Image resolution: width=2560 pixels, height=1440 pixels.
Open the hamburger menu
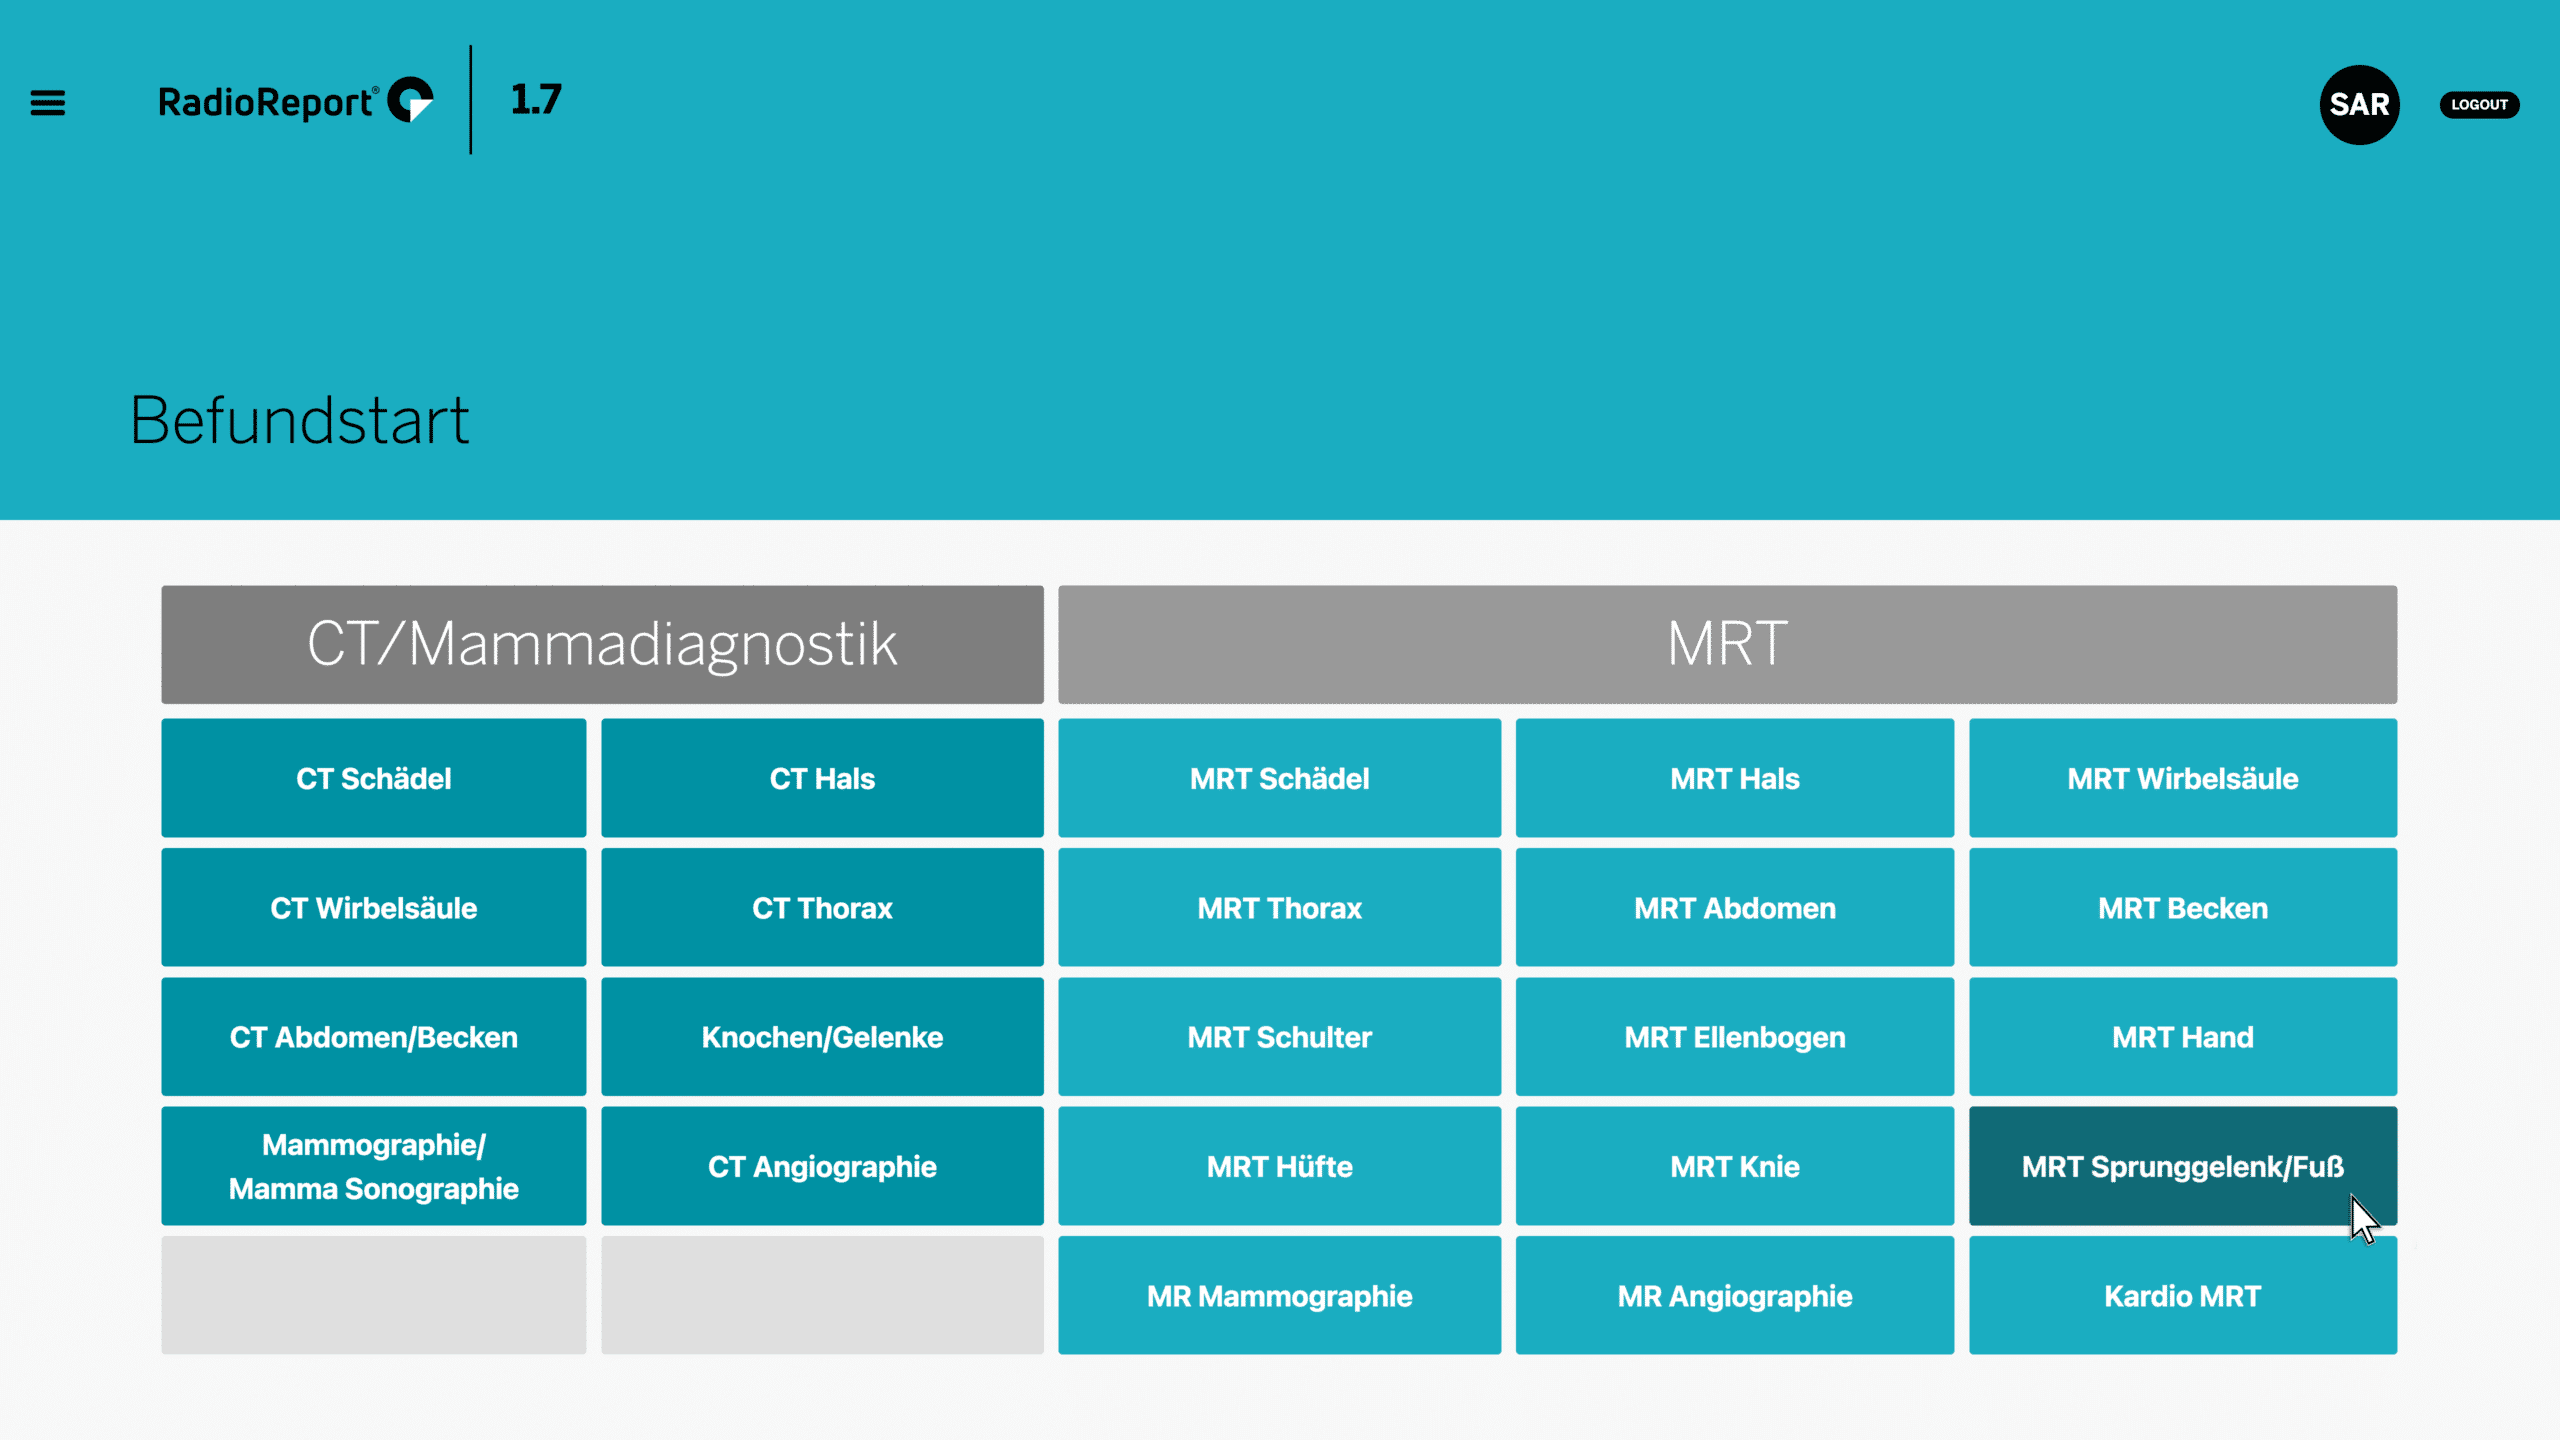click(47, 103)
